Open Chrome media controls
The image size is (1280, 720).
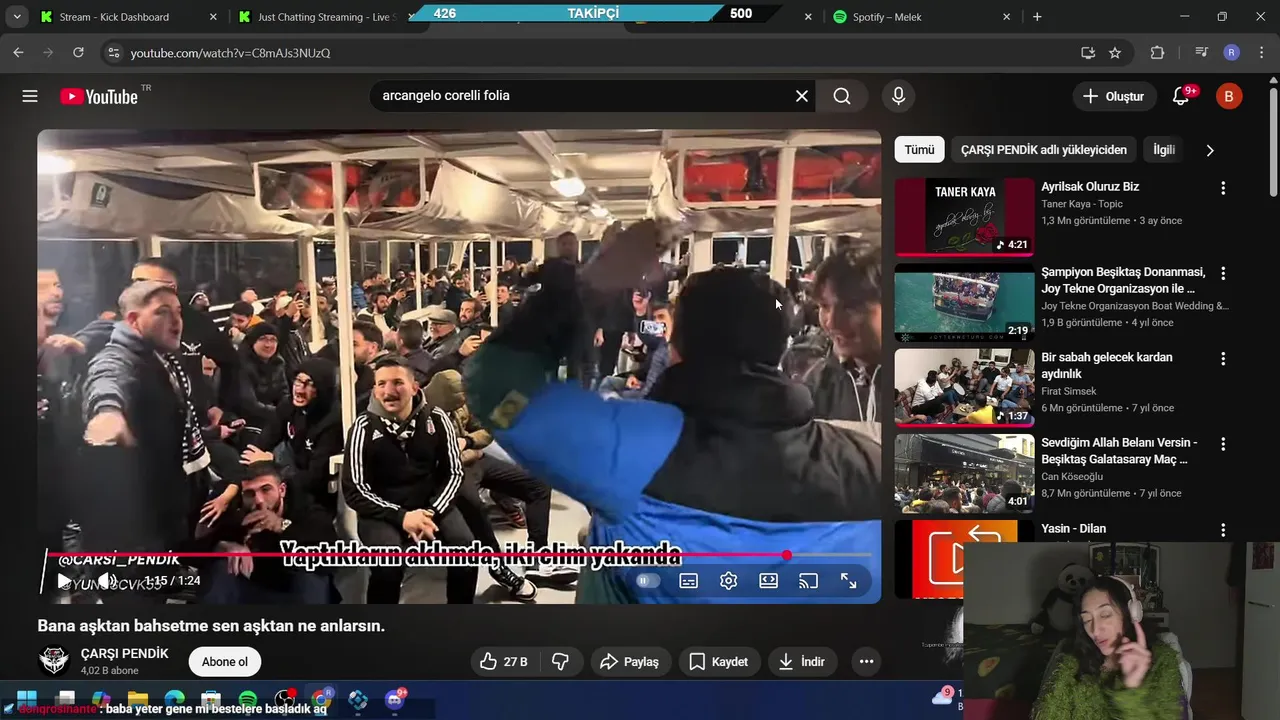pyautogui.click(x=1202, y=53)
